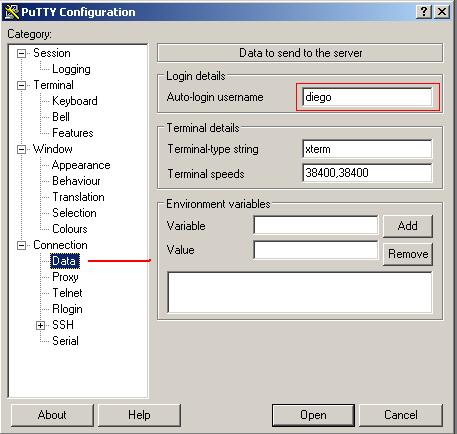Open the Serial category
The width and height of the screenshot is (457, 434).
click(x=65, y=341)
